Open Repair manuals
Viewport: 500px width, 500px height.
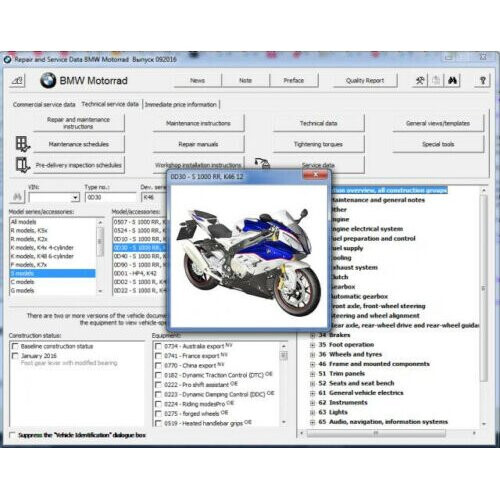click(x=198, y=144)
